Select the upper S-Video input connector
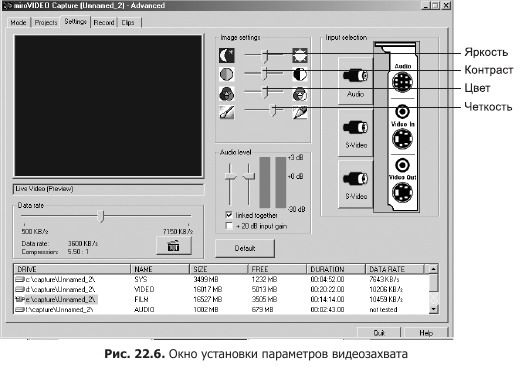 point(355,132)
